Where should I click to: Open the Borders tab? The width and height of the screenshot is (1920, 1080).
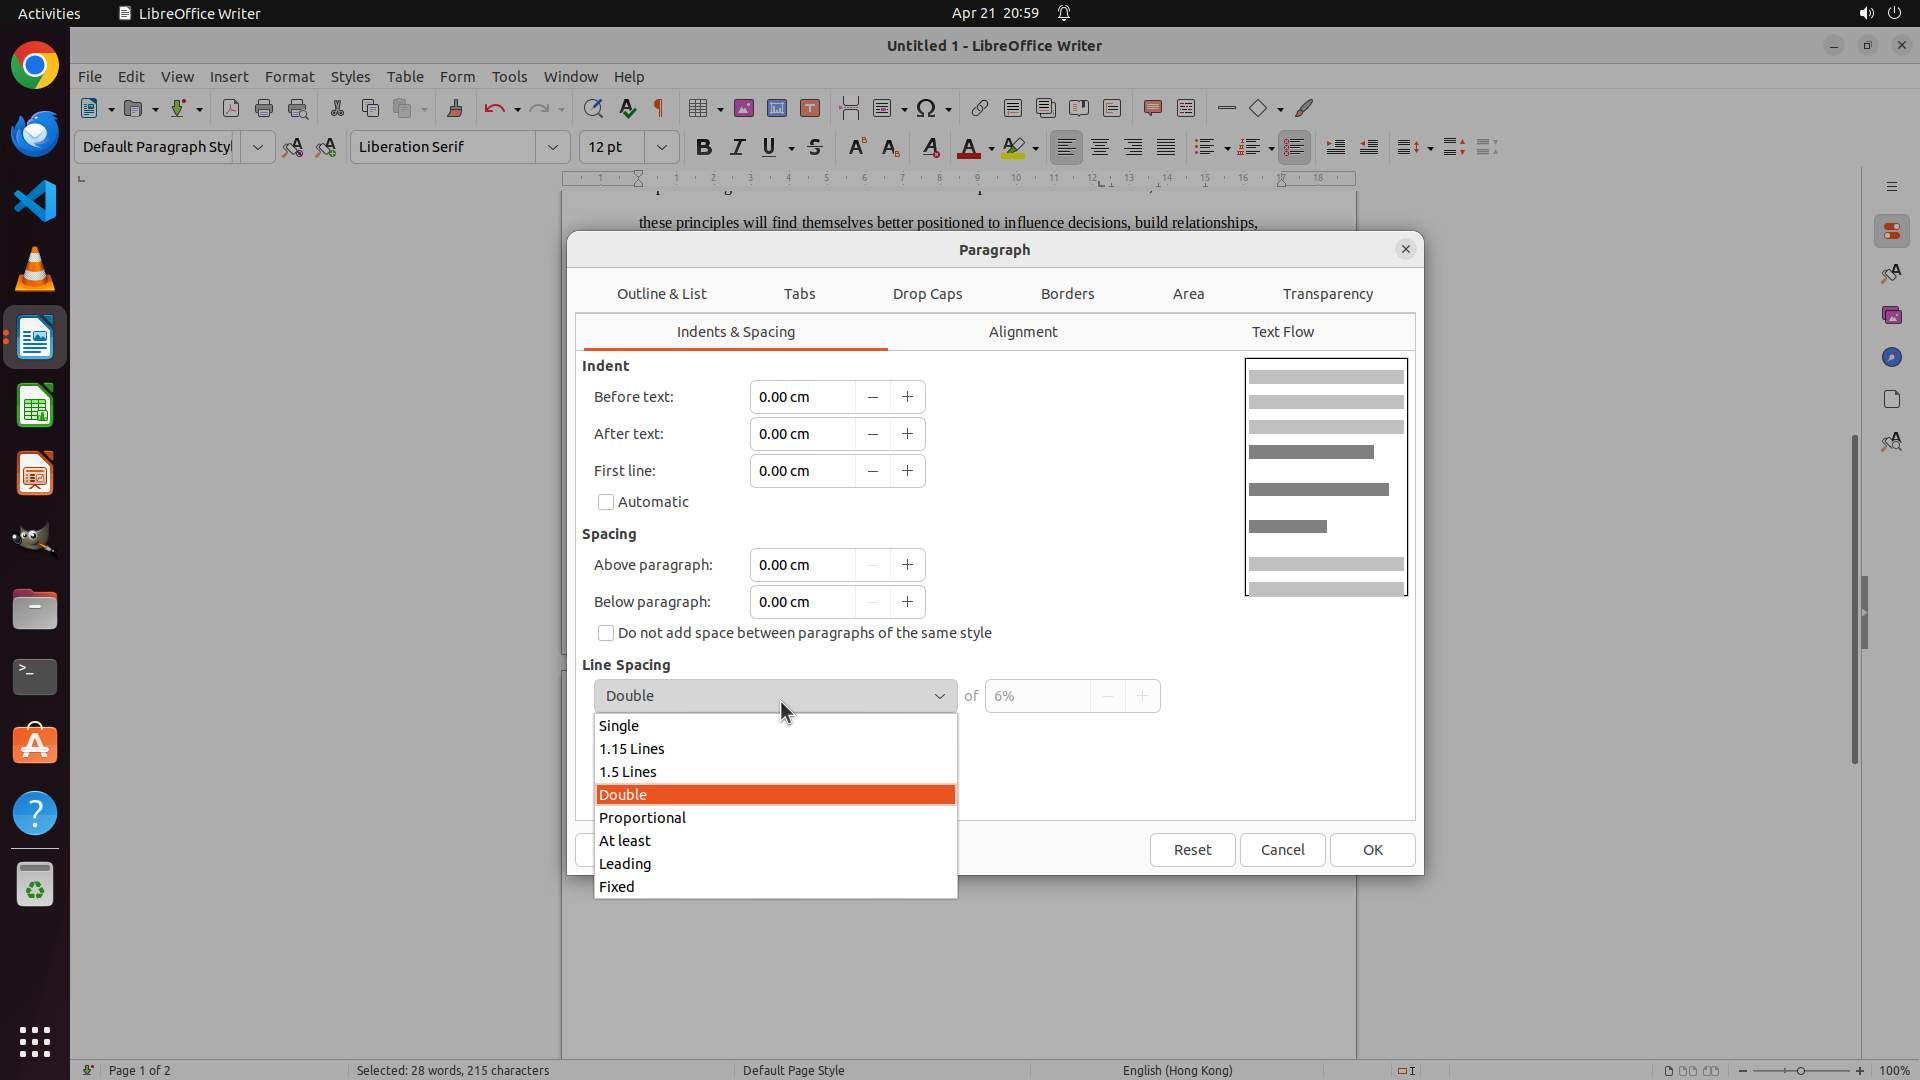1067,294
